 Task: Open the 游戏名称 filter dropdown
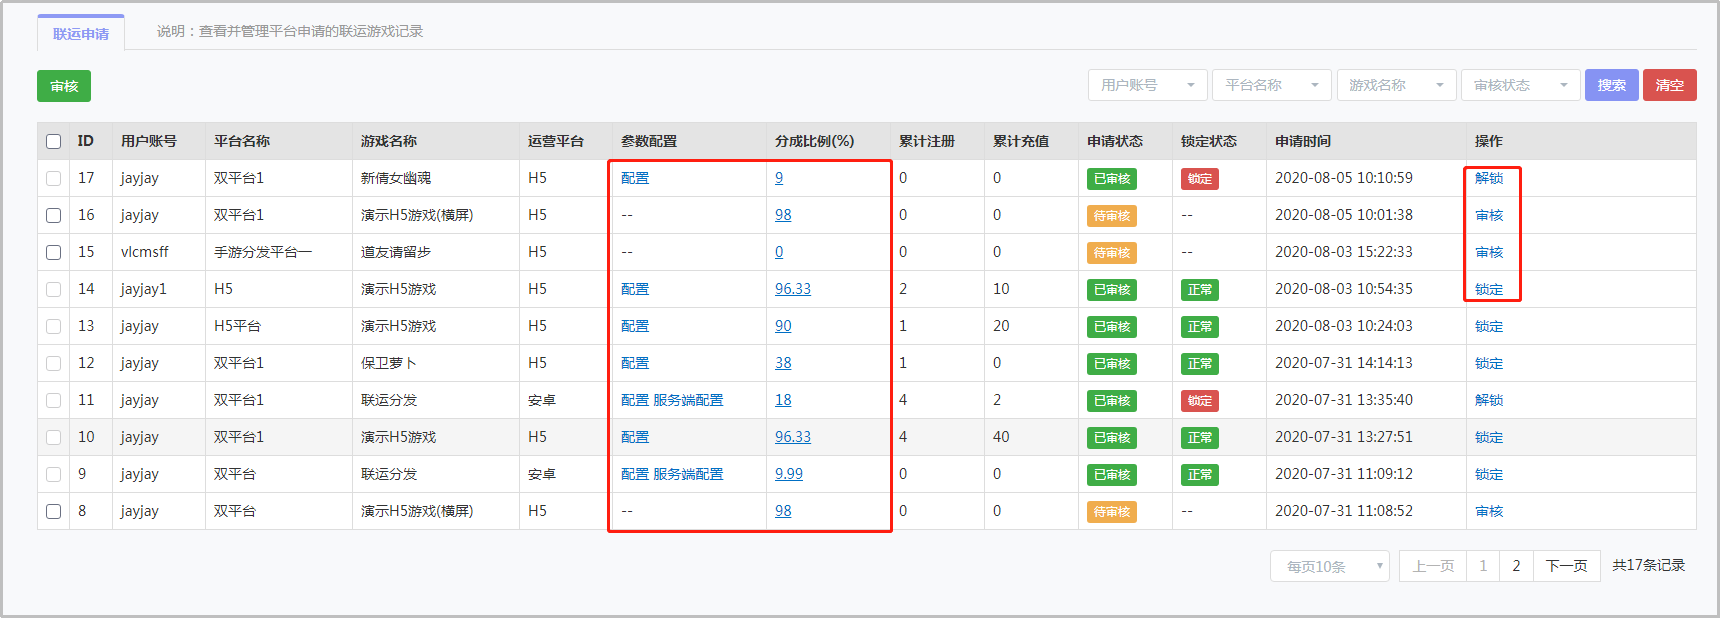click(1396, 85)
